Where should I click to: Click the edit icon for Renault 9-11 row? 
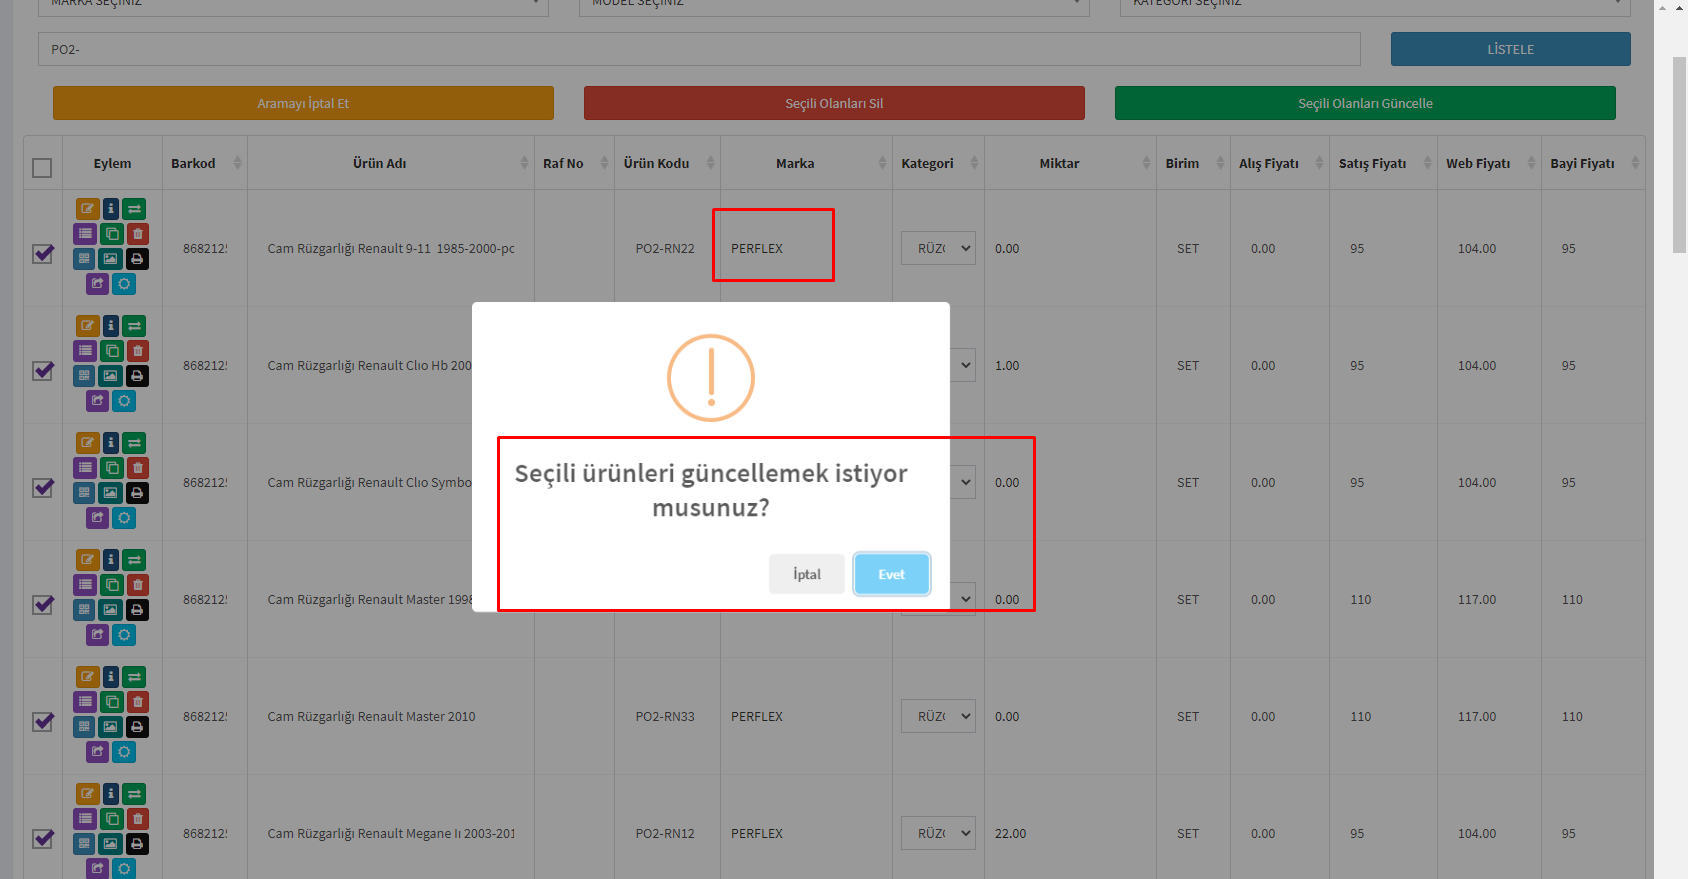coord(87,209)
